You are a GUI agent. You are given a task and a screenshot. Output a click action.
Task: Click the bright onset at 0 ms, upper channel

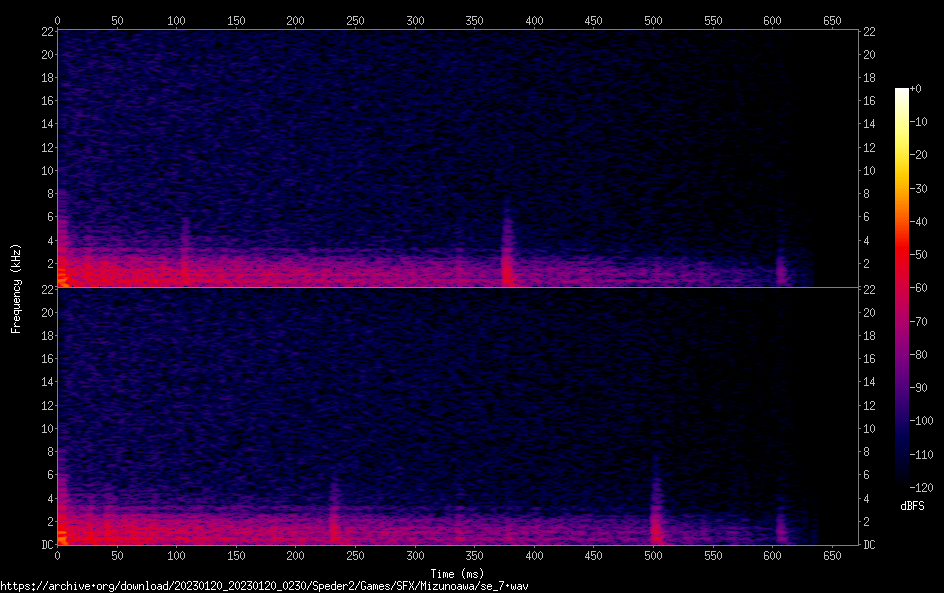[62, 275]
